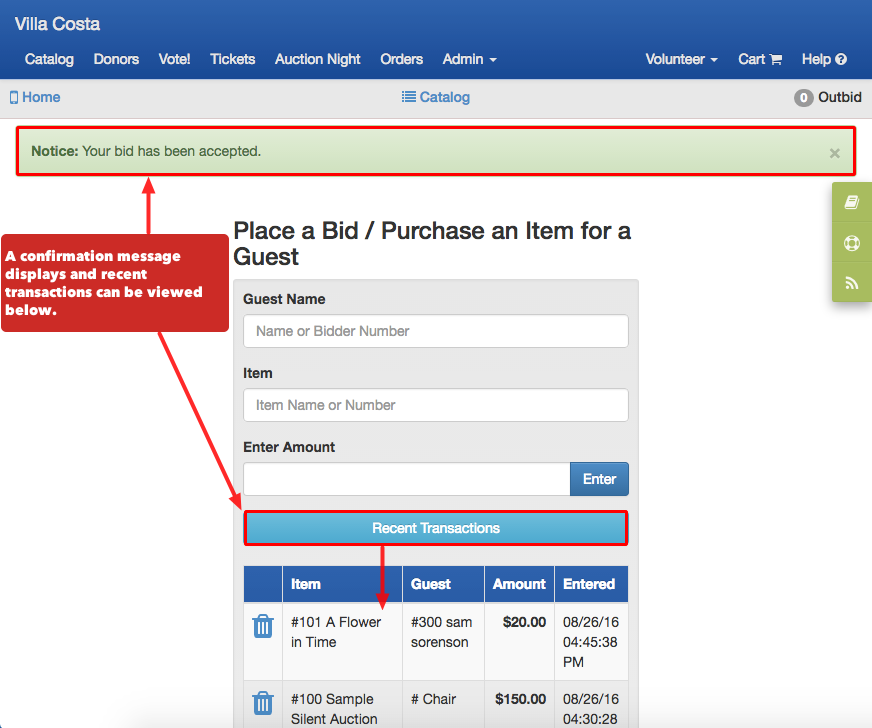Open the Orders menu item
This screenshot has height=728, width=872.
402,59
